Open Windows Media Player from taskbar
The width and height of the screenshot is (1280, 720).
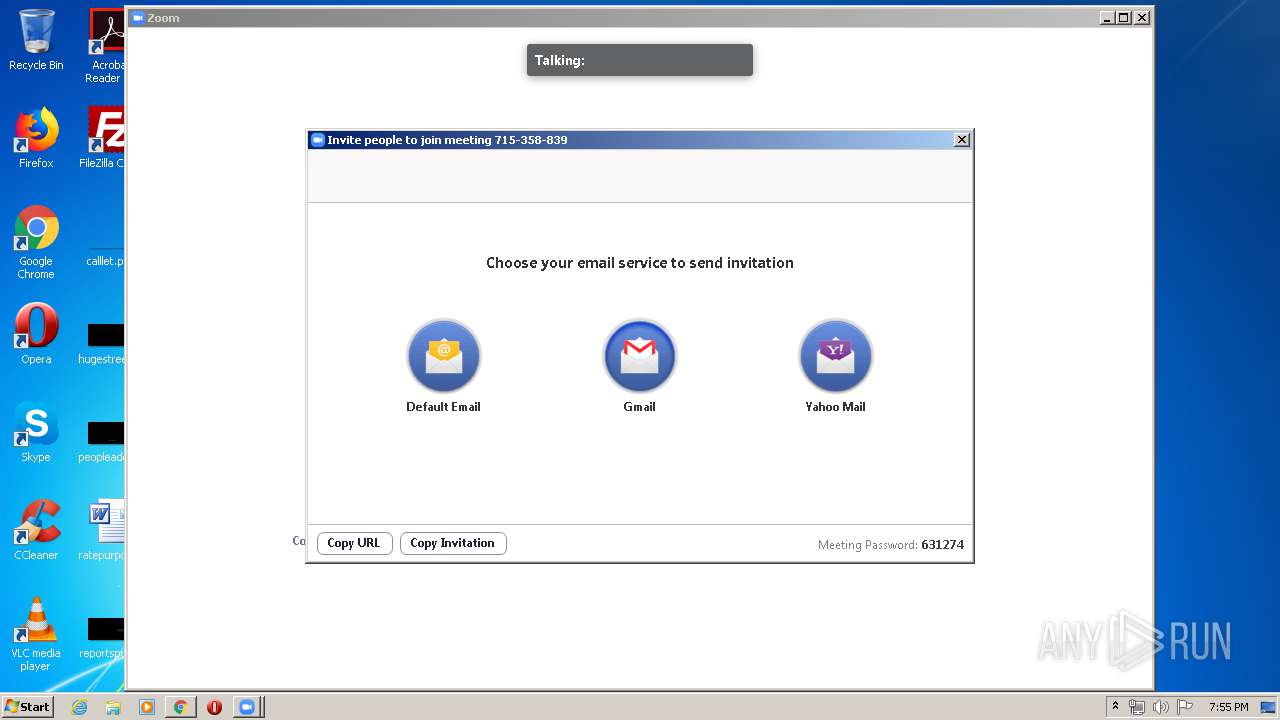click(x=147, y=707)
